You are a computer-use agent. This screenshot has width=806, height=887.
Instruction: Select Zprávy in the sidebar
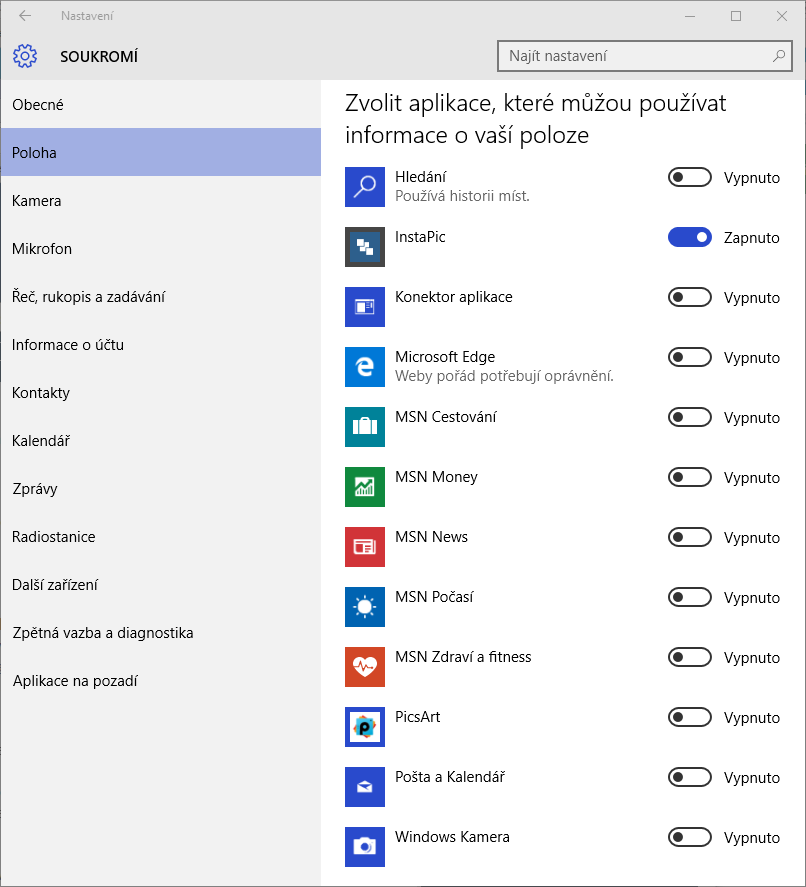click(x=161, y=489)
